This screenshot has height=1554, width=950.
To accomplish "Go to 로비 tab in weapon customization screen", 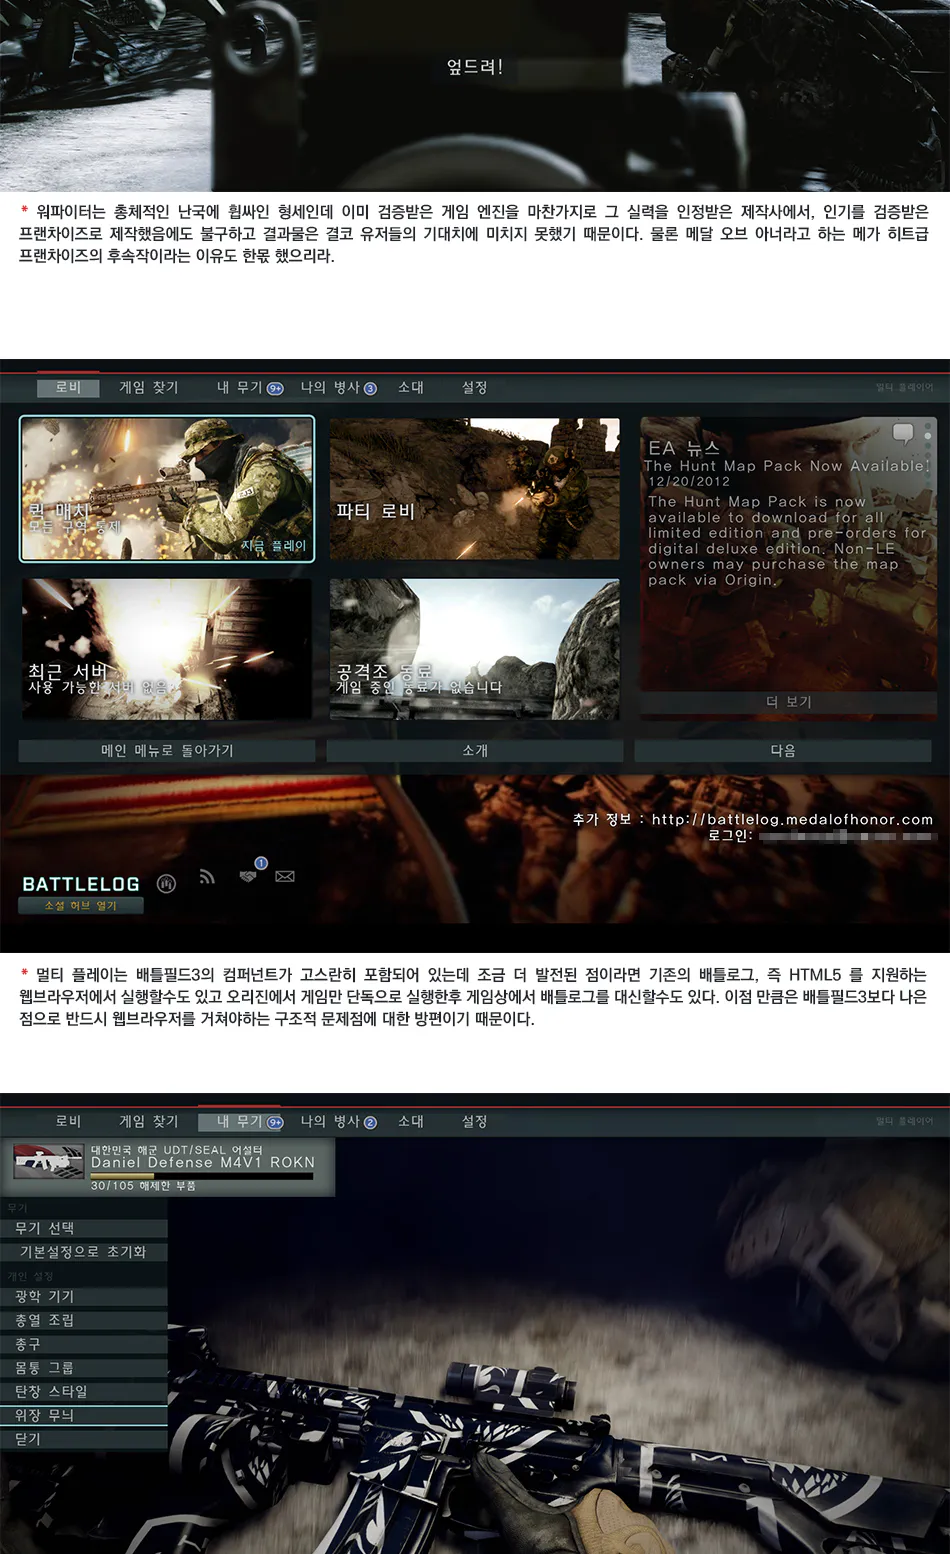I will coord(68,1121).
